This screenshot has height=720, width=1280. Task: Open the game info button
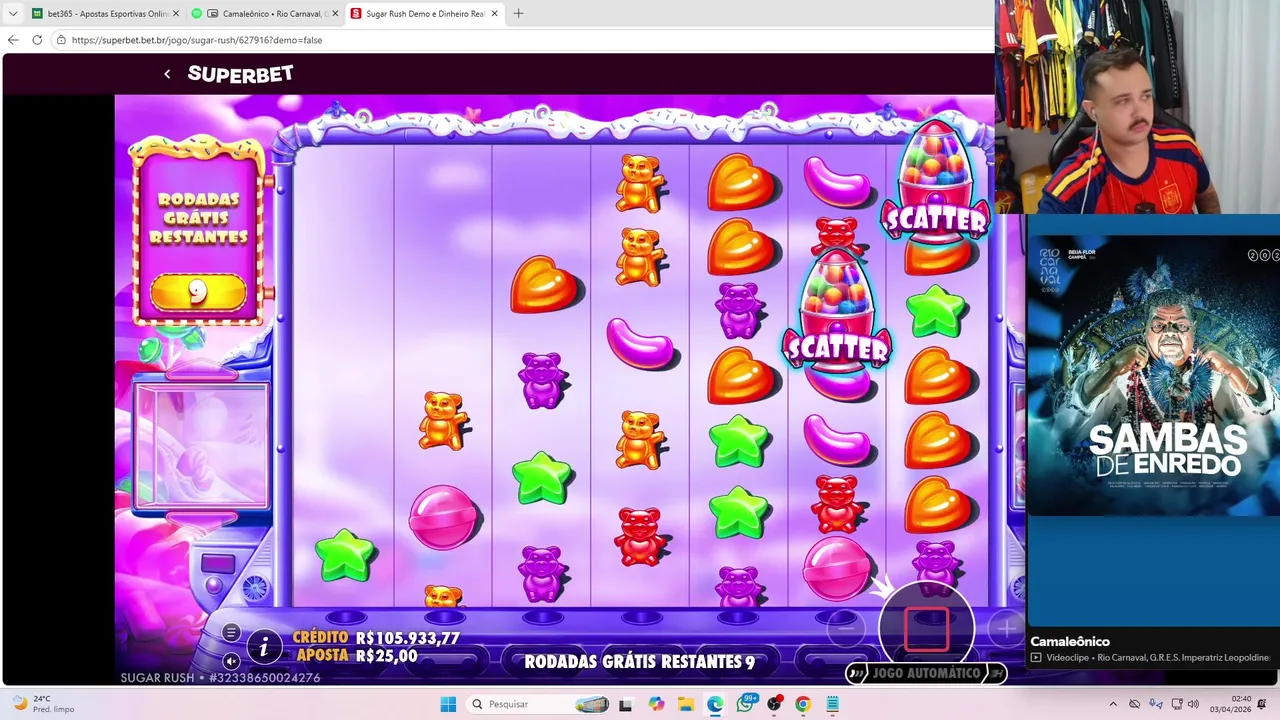pos(264,647)
